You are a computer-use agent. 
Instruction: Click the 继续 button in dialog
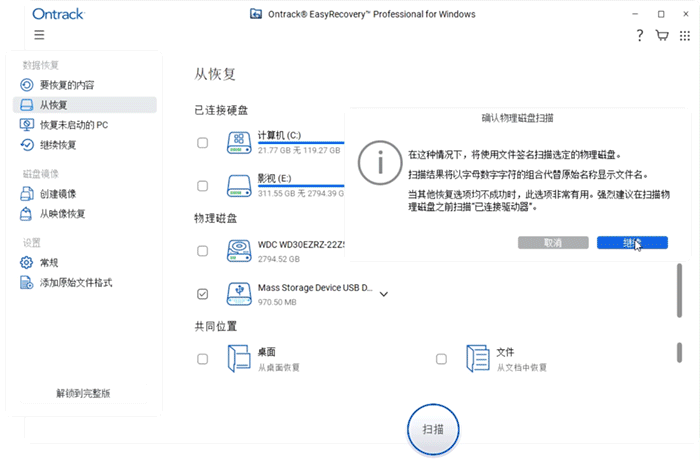tap(632, 243)
